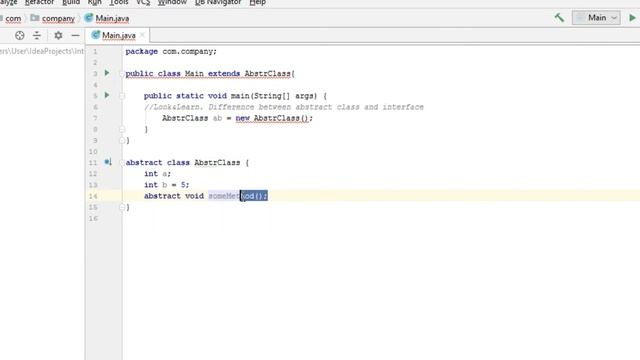Screen dimensions: 640x360
Task: Click the company breadcrumb folder
Action: (x=53, y=18)
